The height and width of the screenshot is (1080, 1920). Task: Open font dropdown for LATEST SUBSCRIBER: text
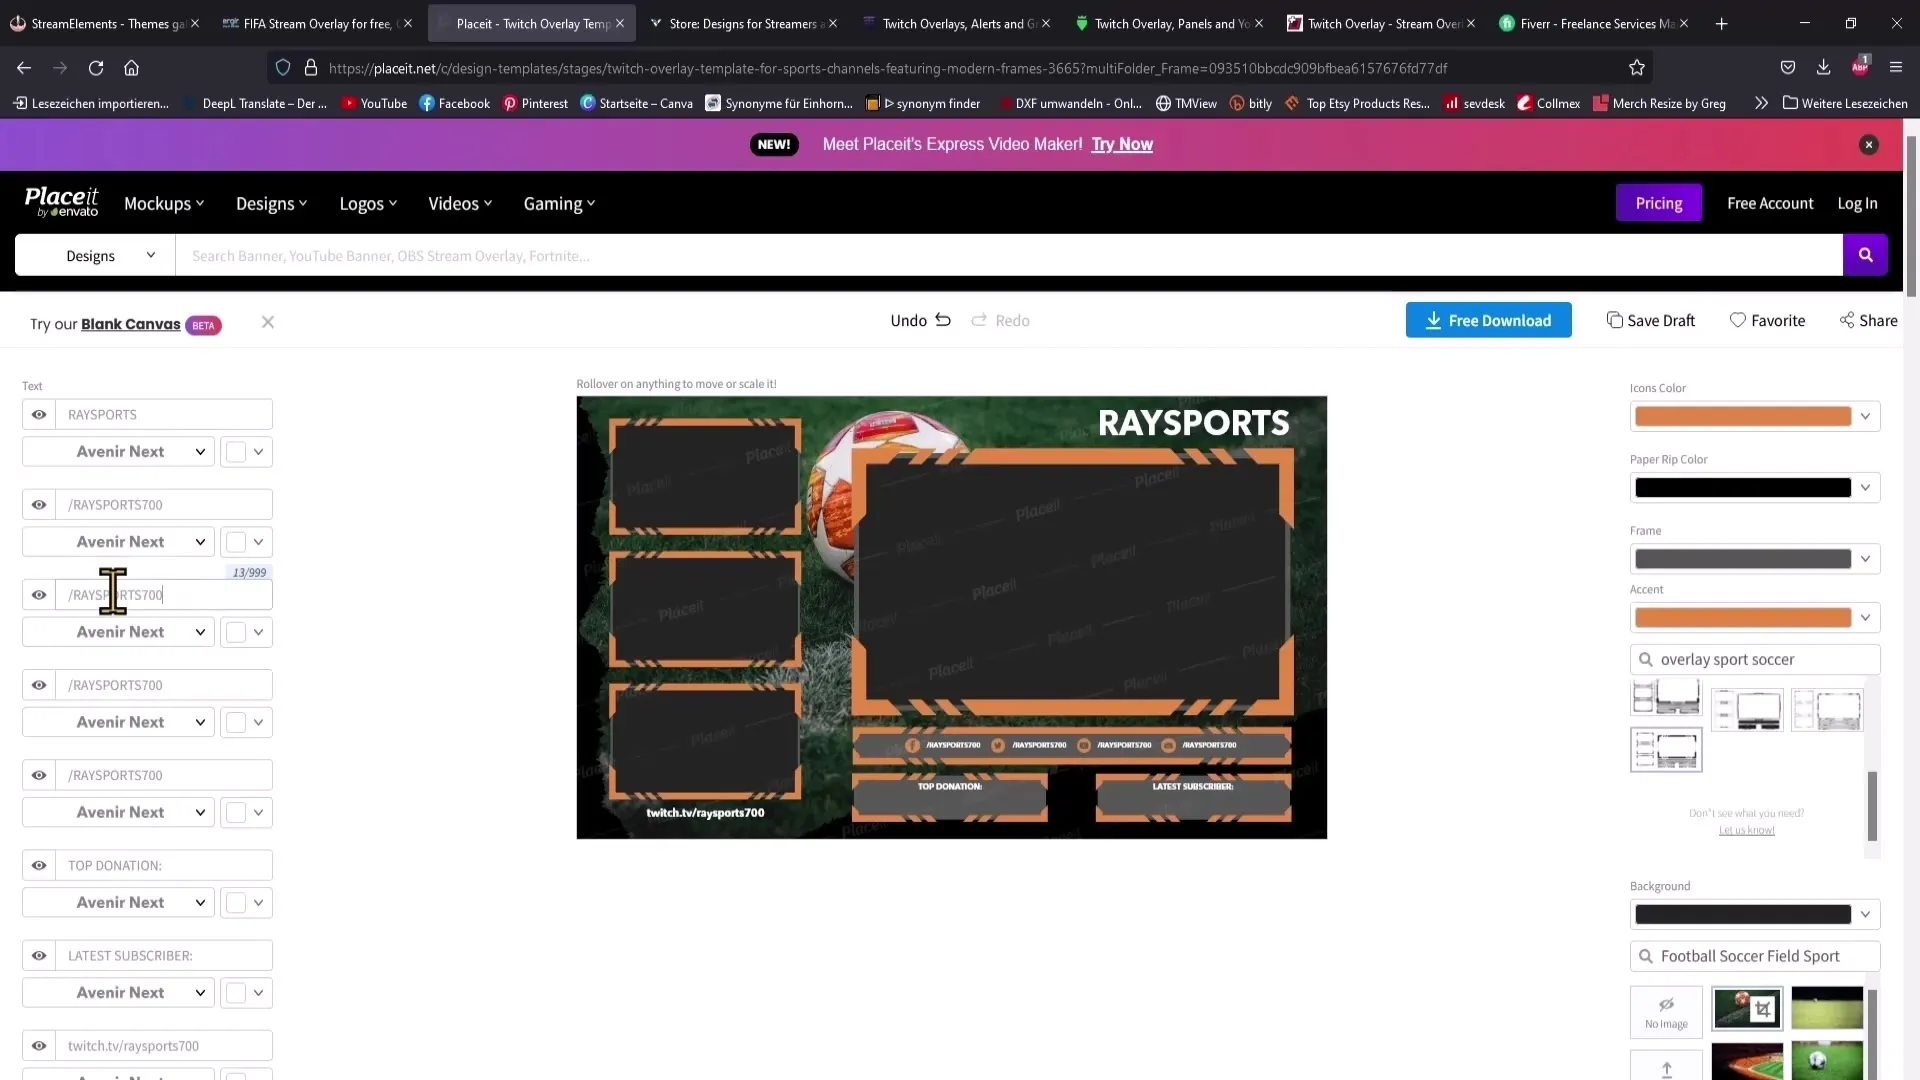[118, 992]
